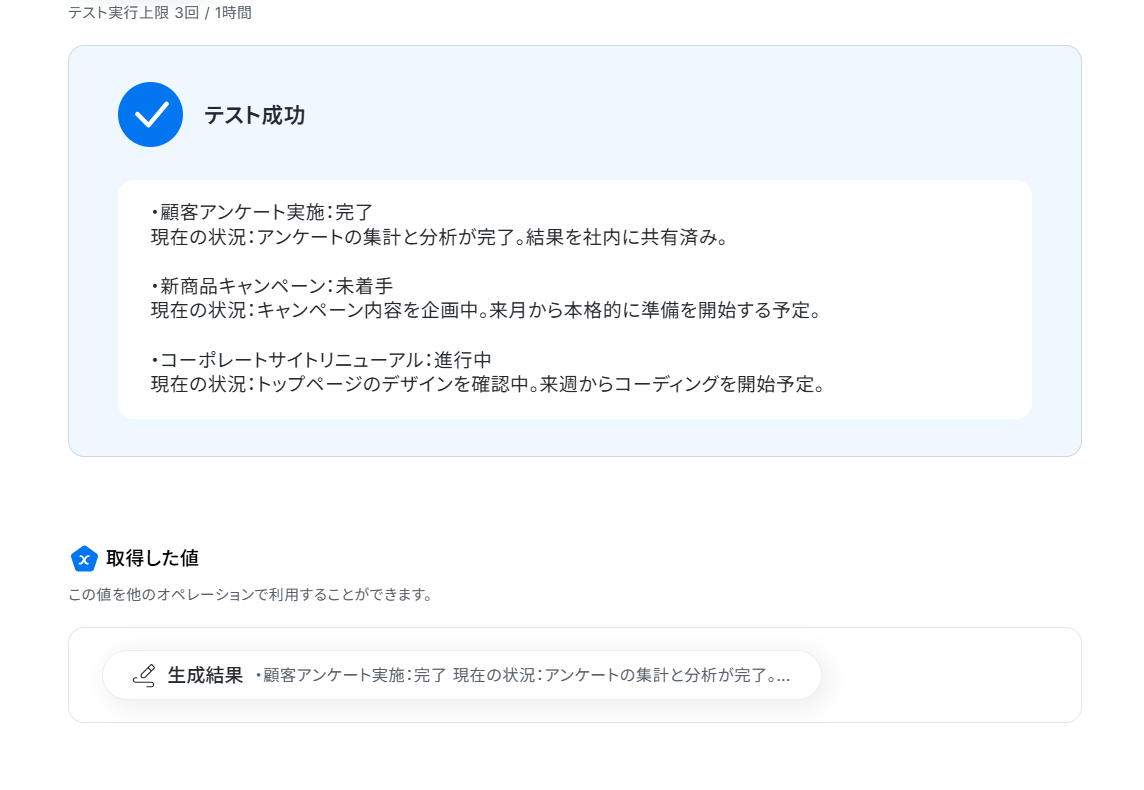
Task: Click the キャンペーン内容を企画中 status sentence
Action: tap(487, 310)
